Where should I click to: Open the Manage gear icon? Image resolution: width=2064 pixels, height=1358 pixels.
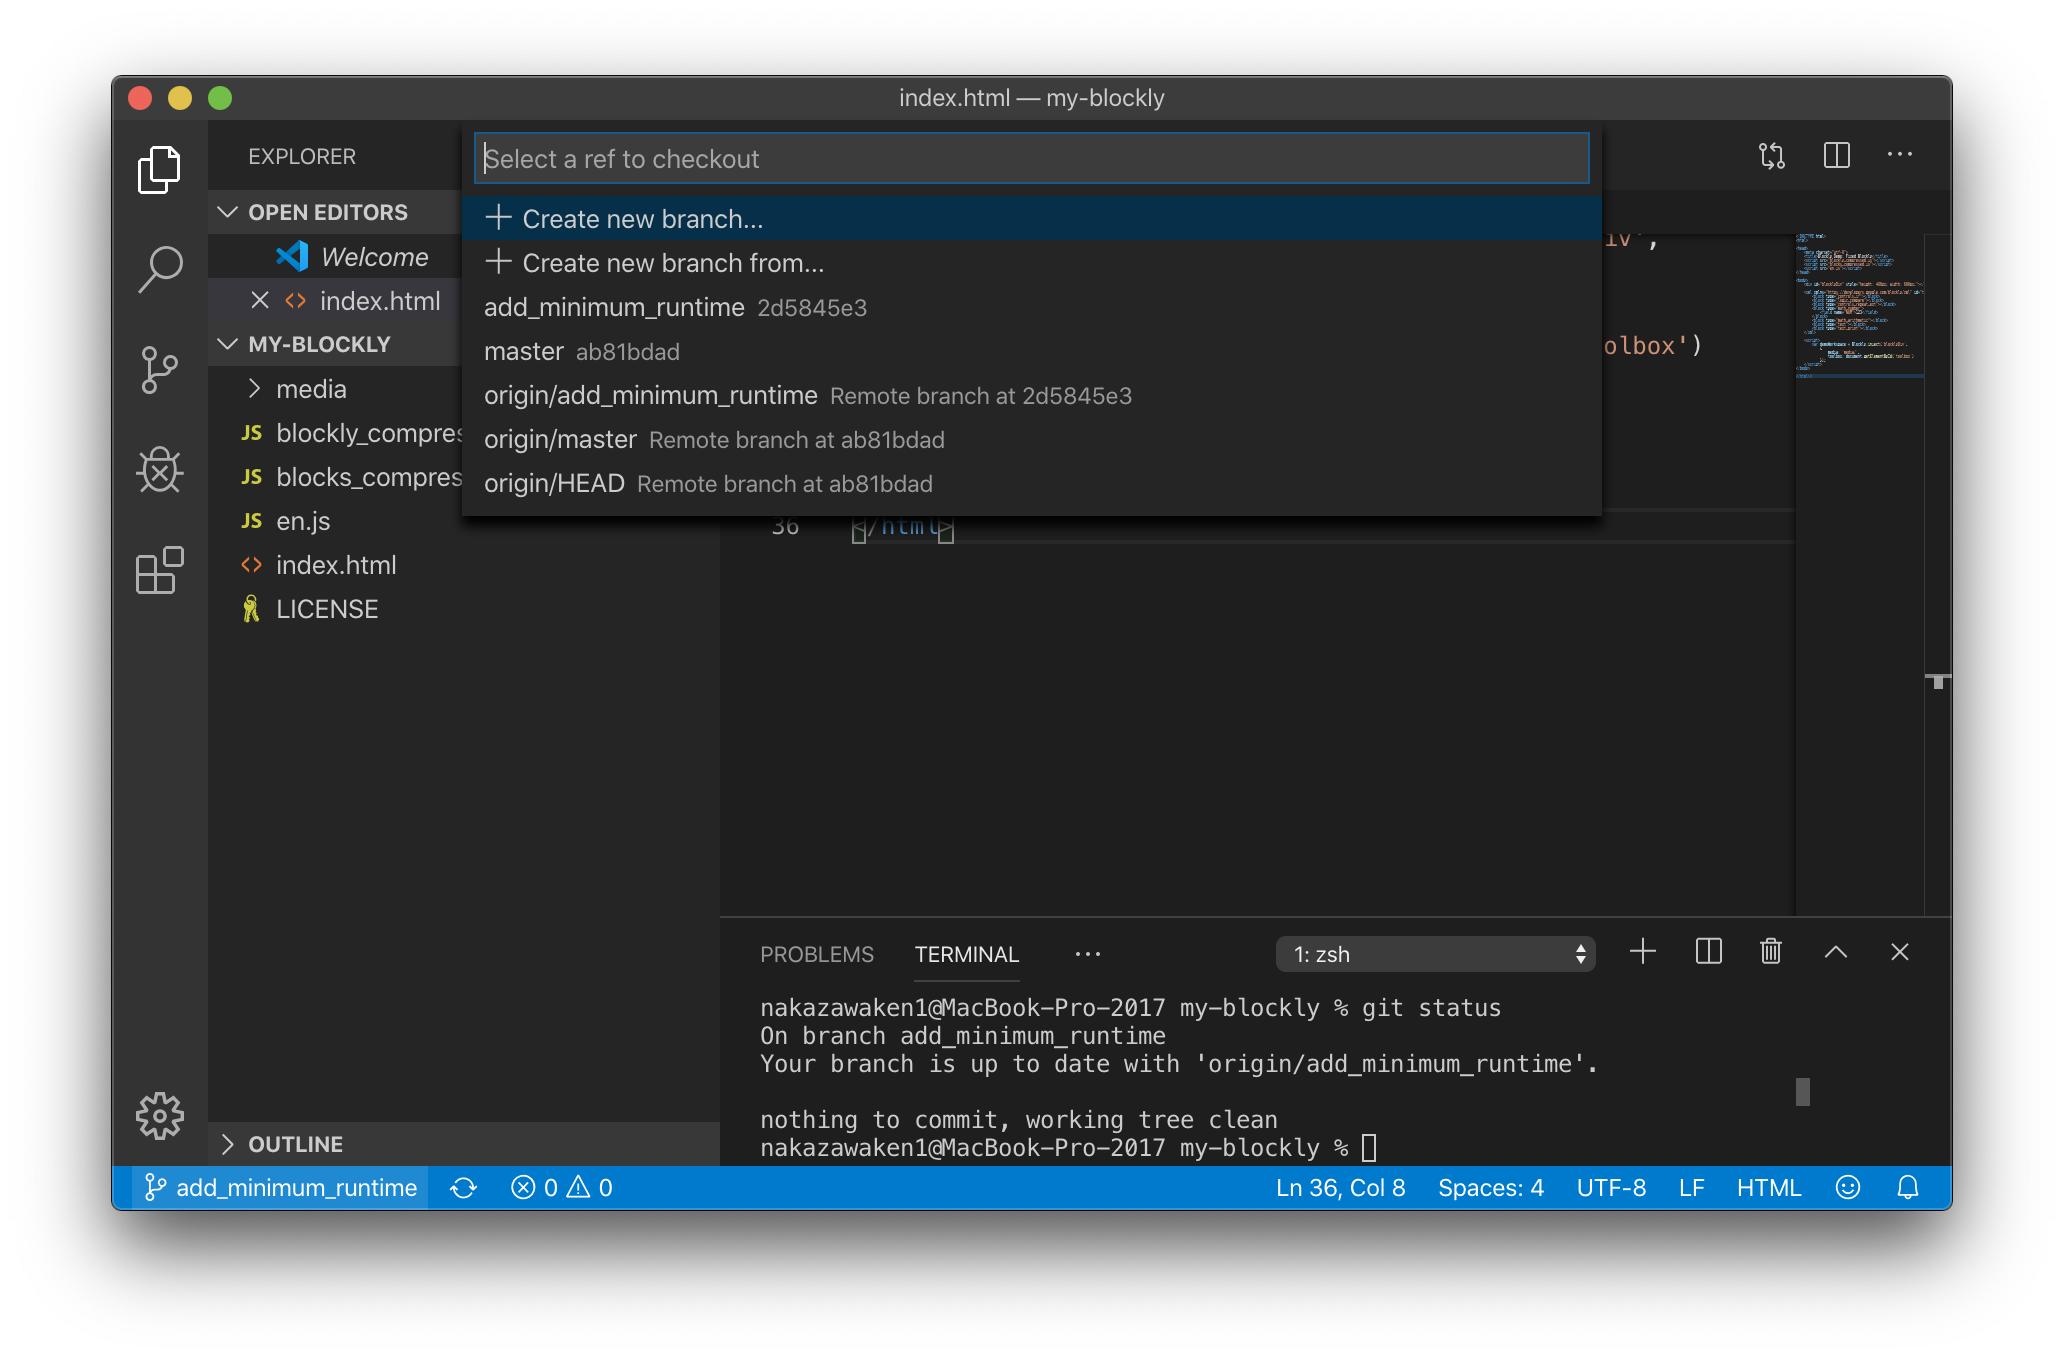pos(160,1116)
